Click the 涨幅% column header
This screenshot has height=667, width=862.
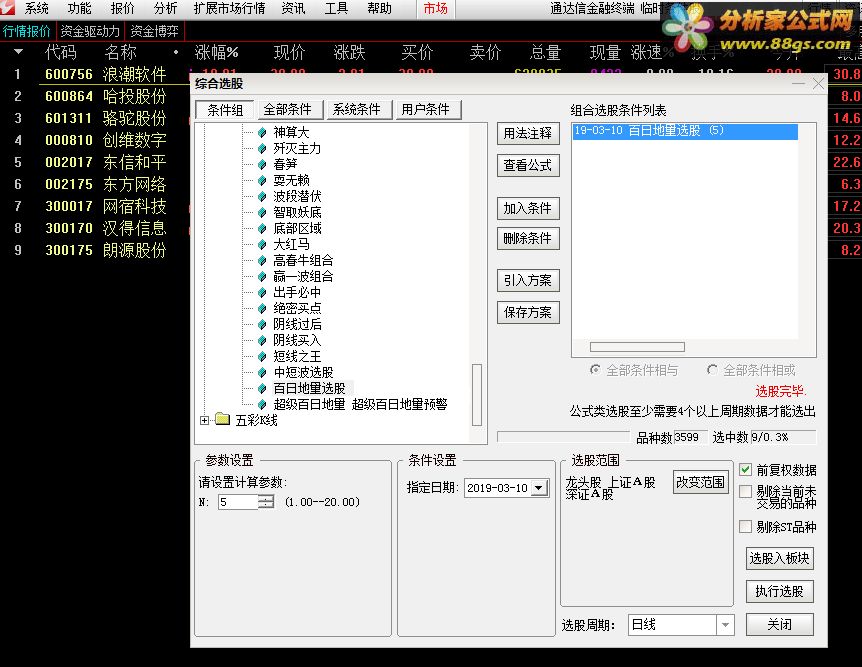[x=216, y=52]
